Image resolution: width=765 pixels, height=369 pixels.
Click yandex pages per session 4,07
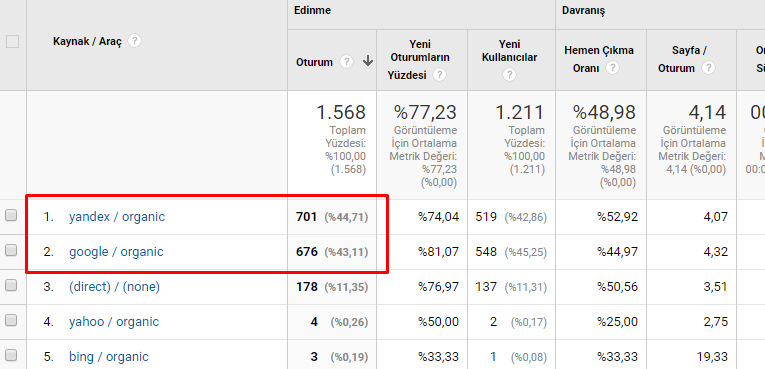point(715,217)
